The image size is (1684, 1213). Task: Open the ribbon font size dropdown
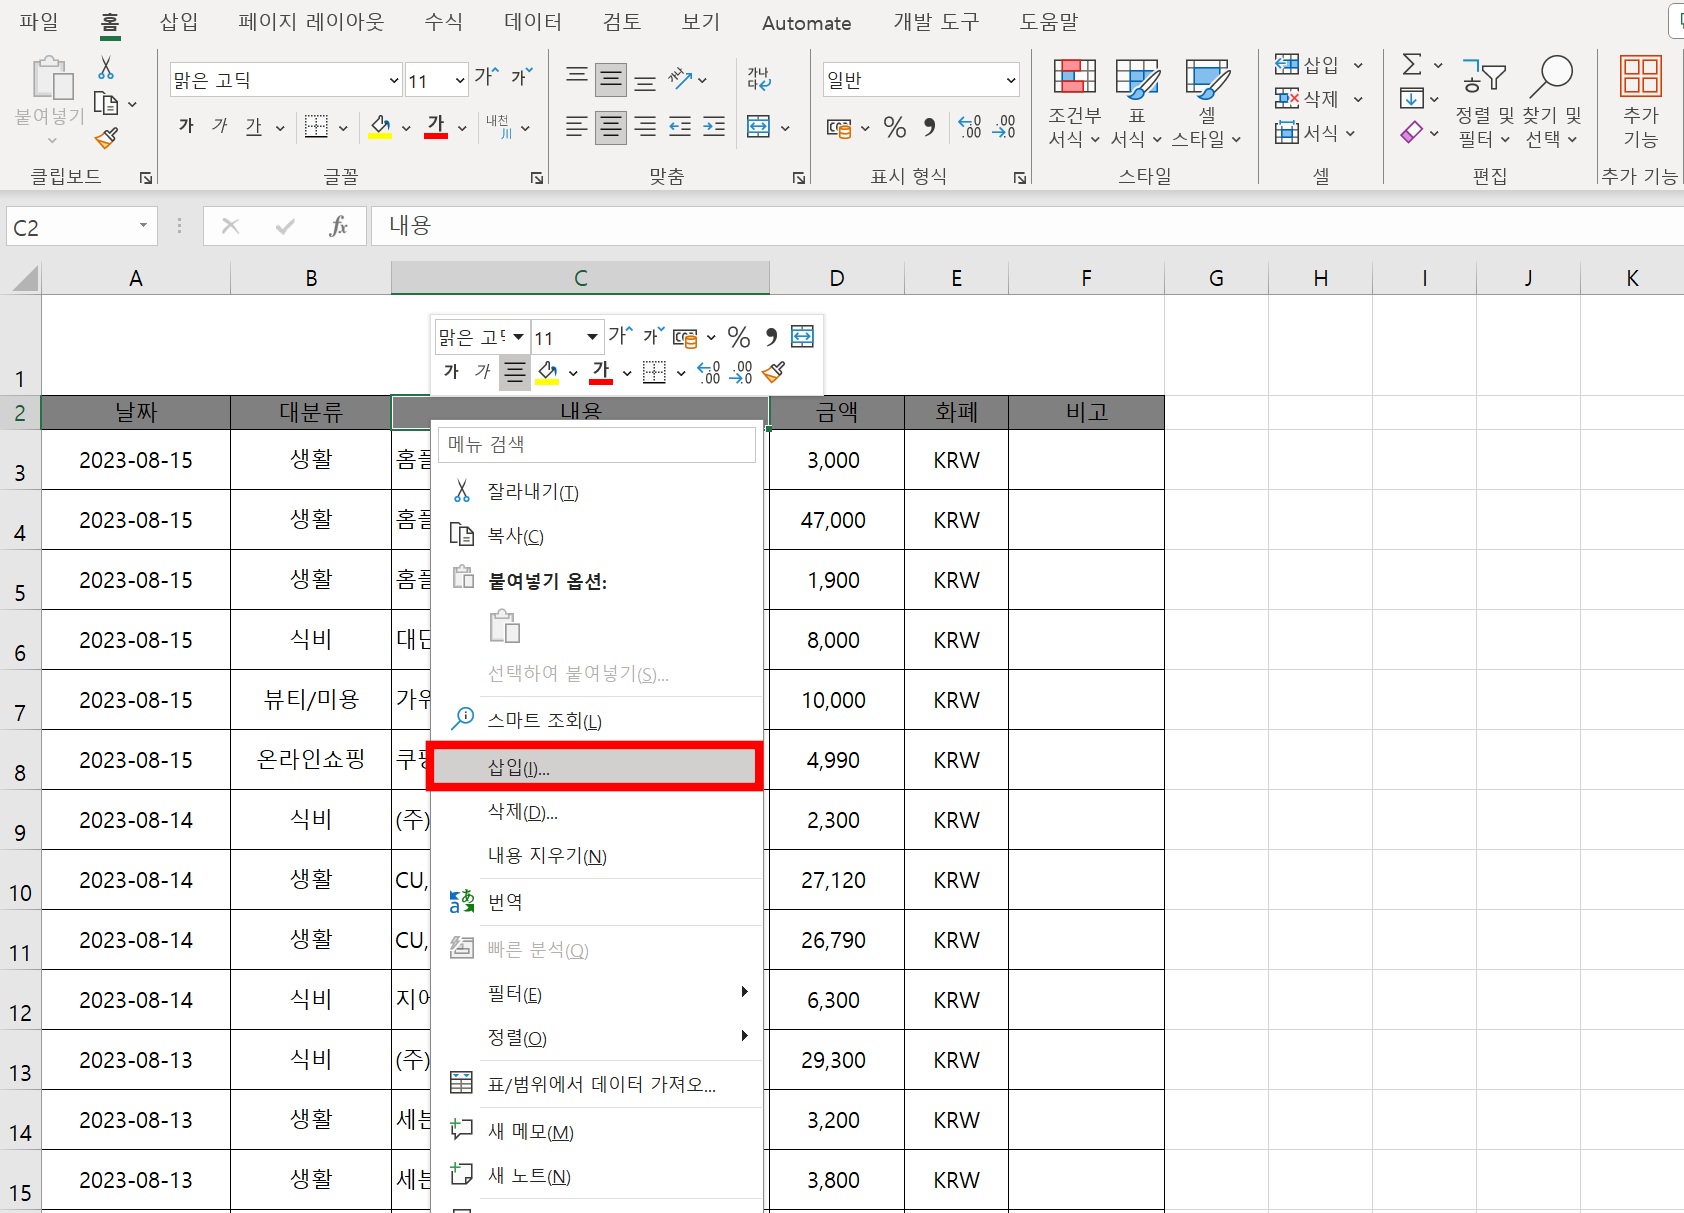pyautogui.click(x=459, y=80)
